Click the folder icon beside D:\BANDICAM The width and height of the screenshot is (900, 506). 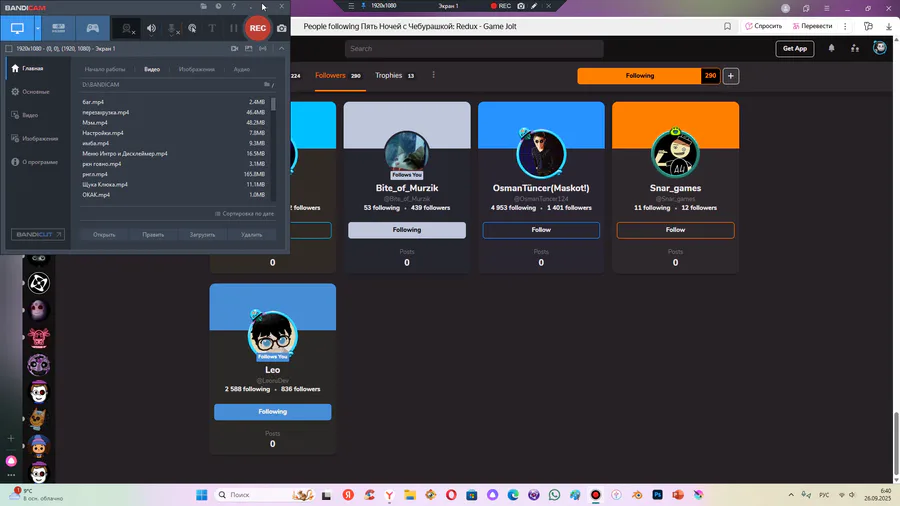[x=267, y=84]
